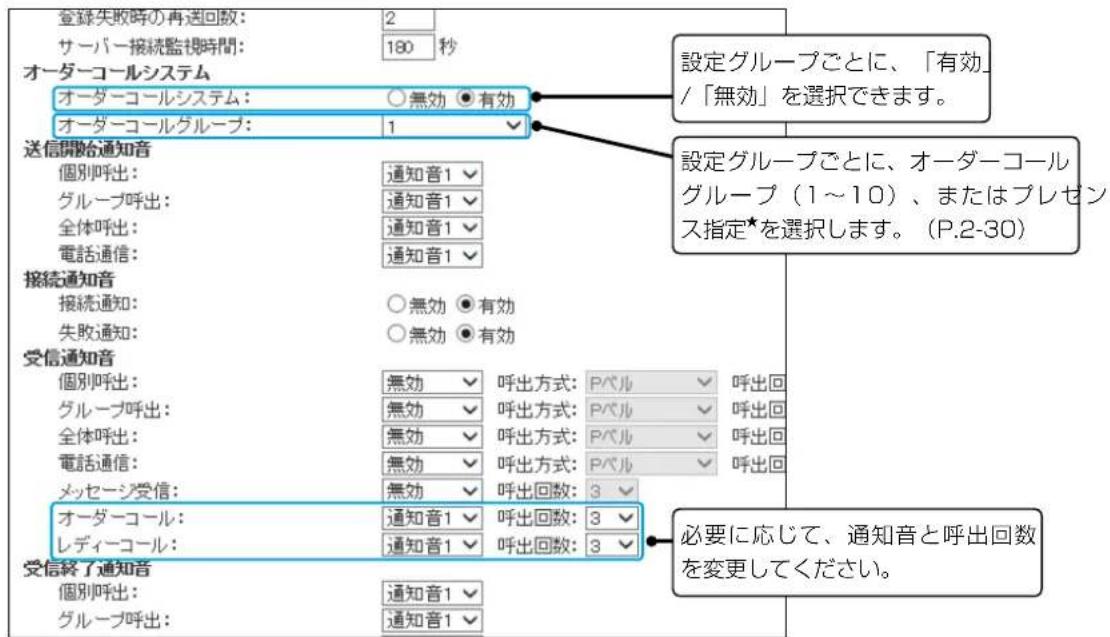Image resolution: width=1110 pixels, height=637 pixels.
Task: Open the レディーコール 呼出回数 dropdown
Action: coord(612,545)
